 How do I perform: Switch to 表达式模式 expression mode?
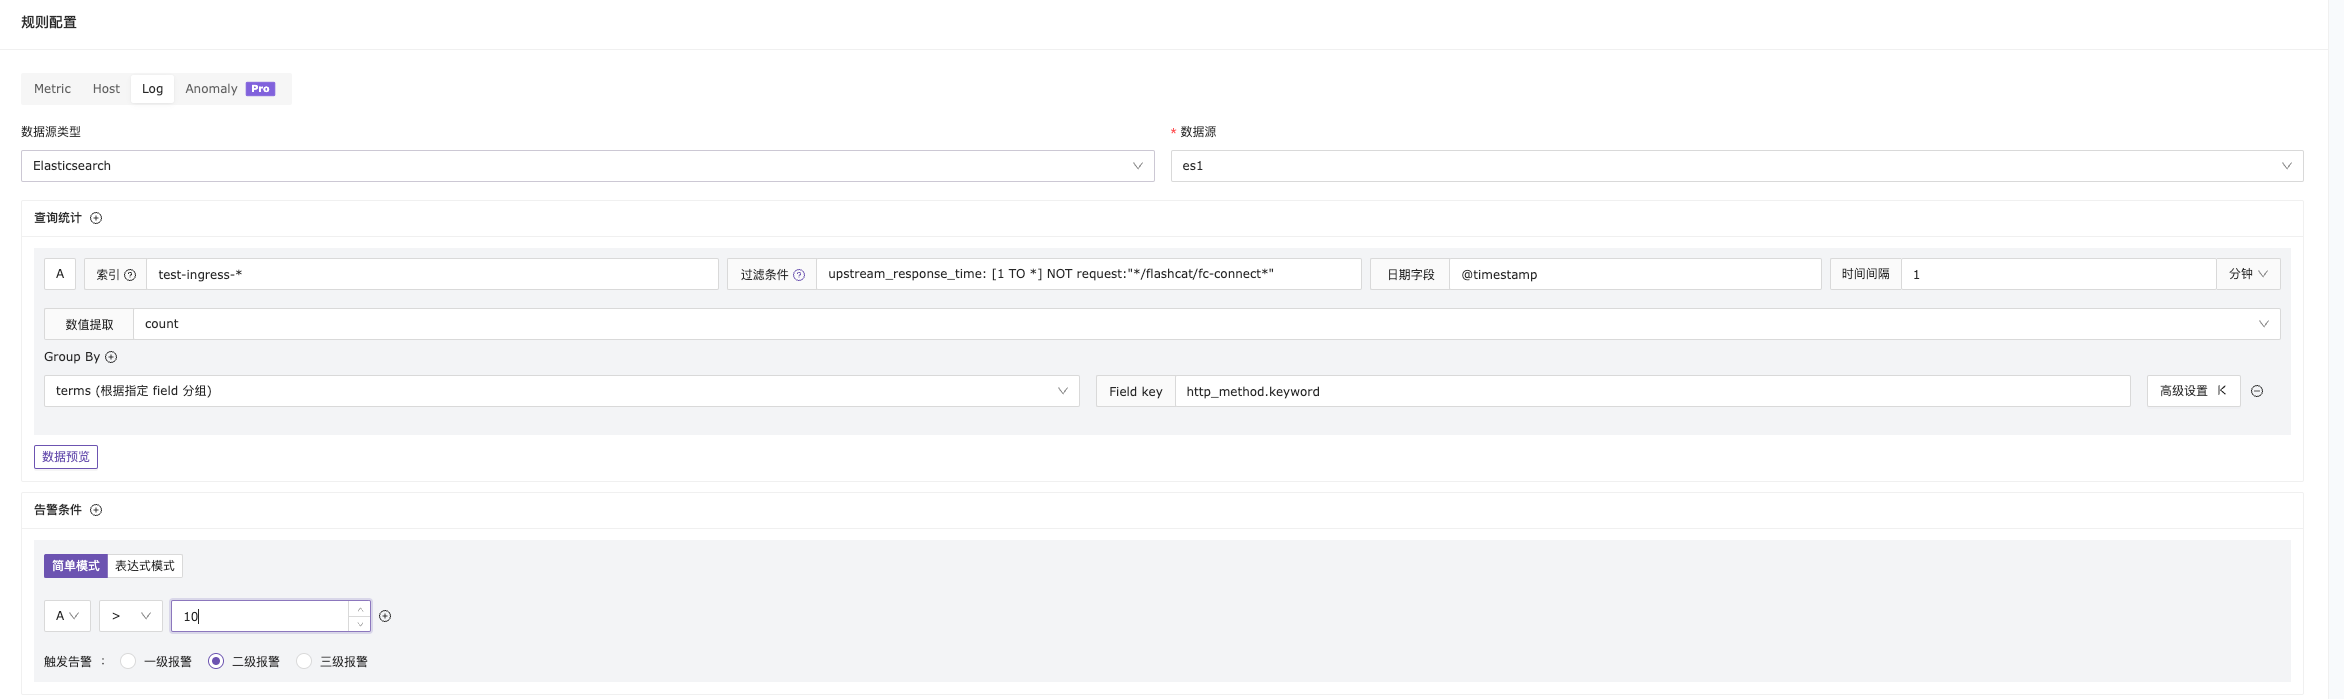145,566
